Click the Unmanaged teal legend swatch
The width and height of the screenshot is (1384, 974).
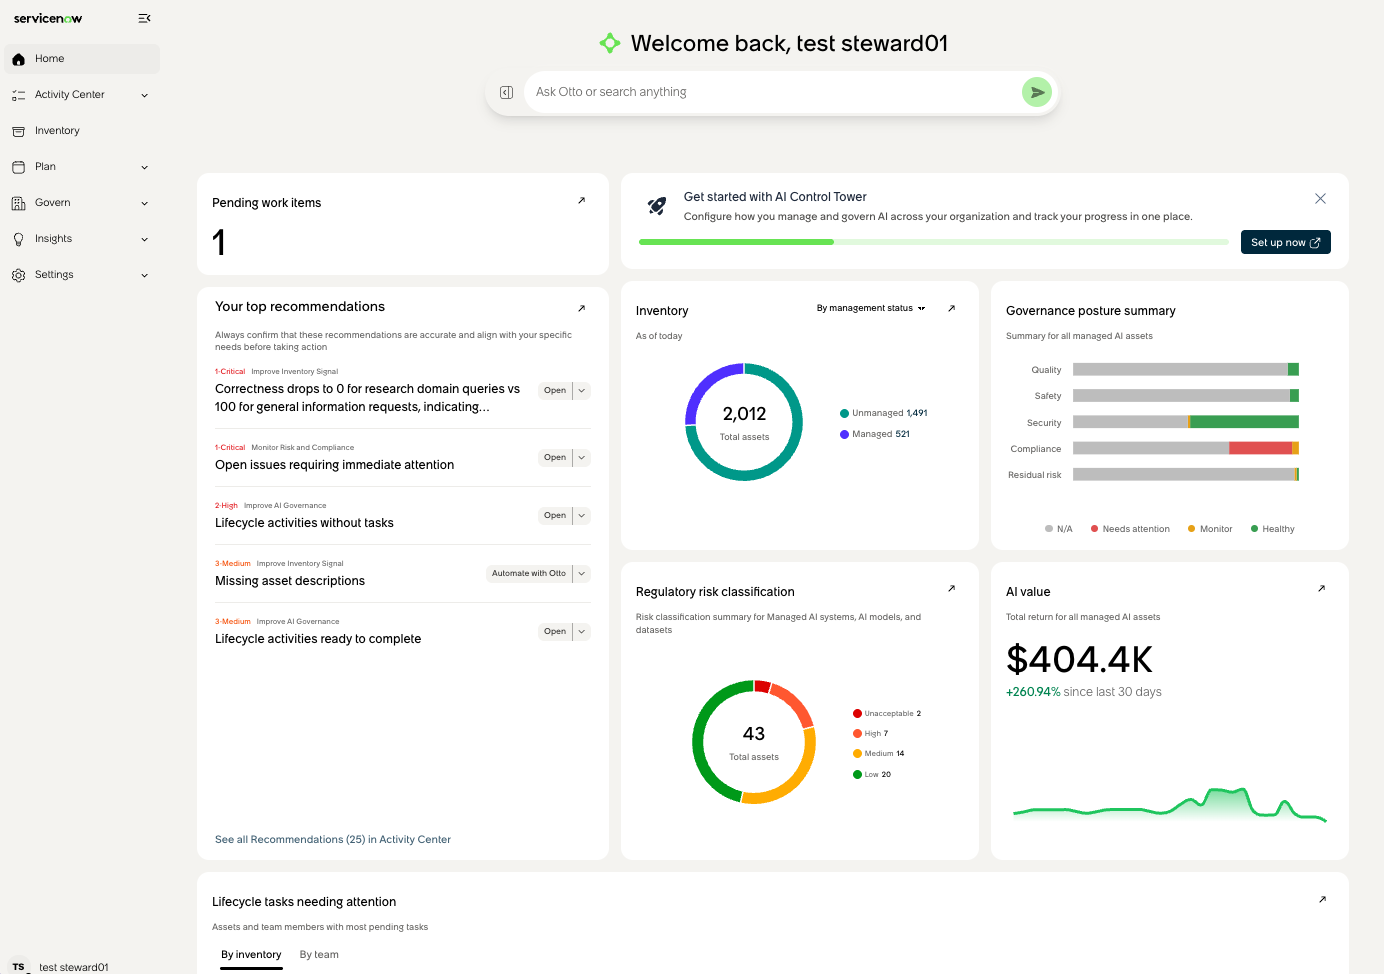click(x=844, y=413)
